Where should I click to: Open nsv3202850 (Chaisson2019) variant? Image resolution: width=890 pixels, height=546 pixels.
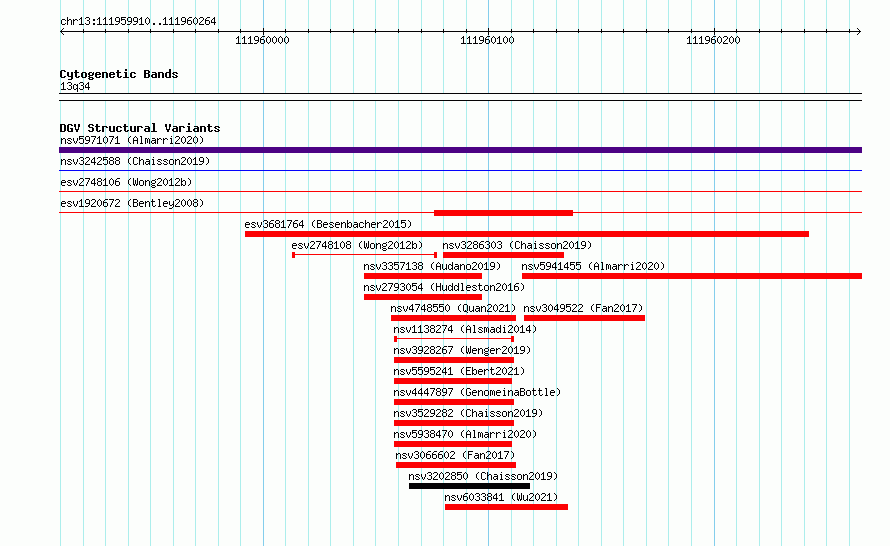(483, 476)
